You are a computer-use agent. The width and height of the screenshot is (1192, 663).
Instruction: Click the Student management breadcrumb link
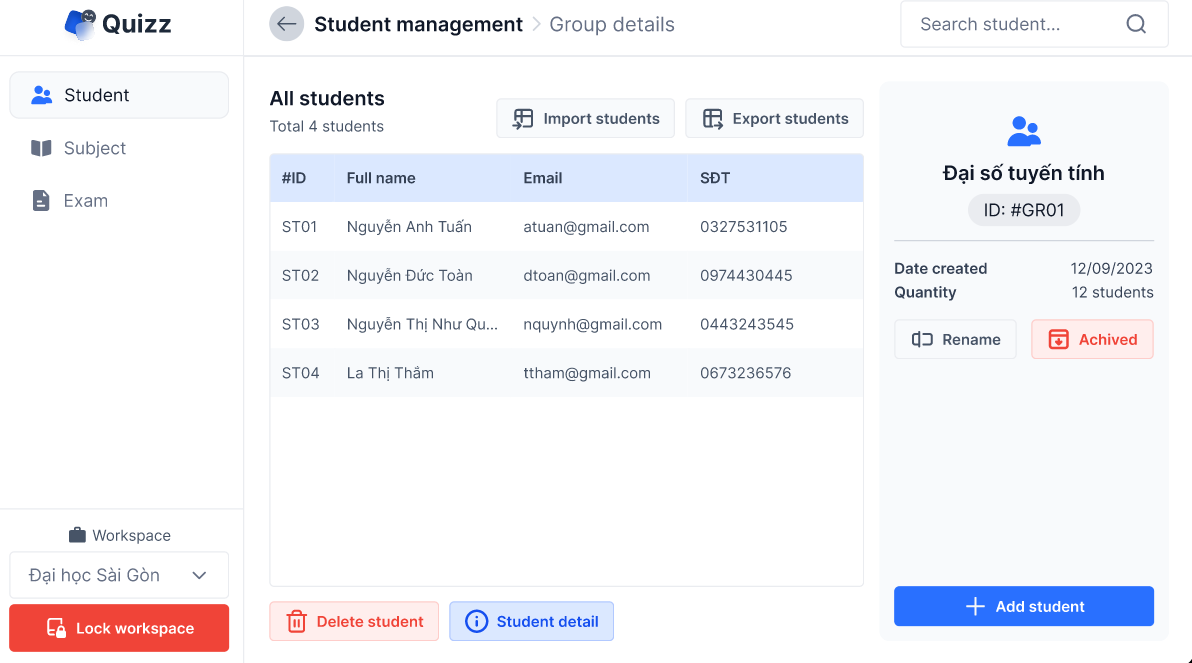coord(418,24)
